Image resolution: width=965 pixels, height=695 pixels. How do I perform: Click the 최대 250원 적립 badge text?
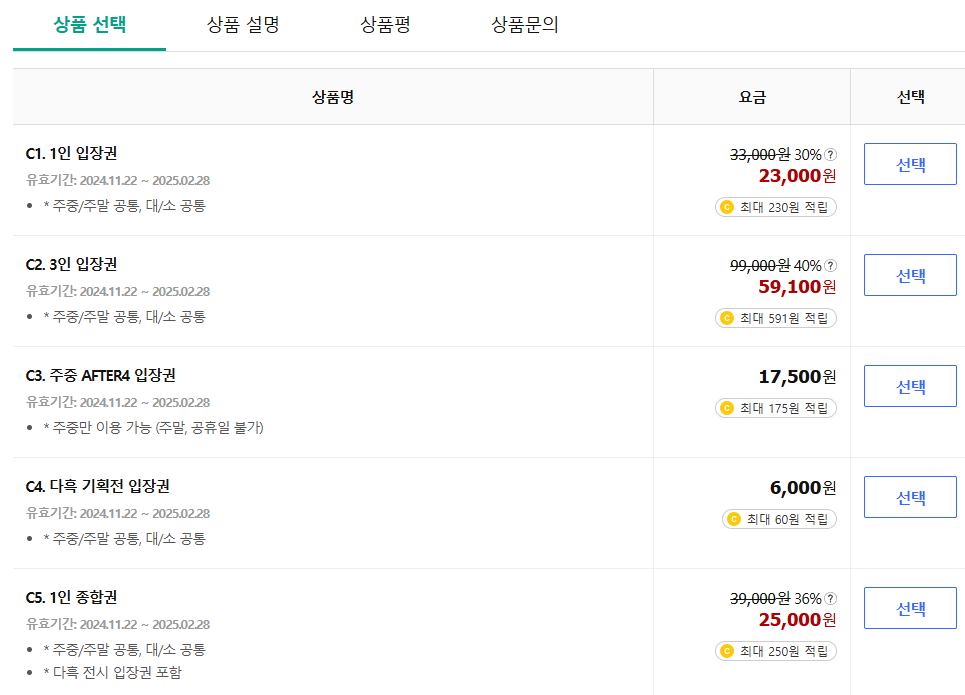coord(784,651)
